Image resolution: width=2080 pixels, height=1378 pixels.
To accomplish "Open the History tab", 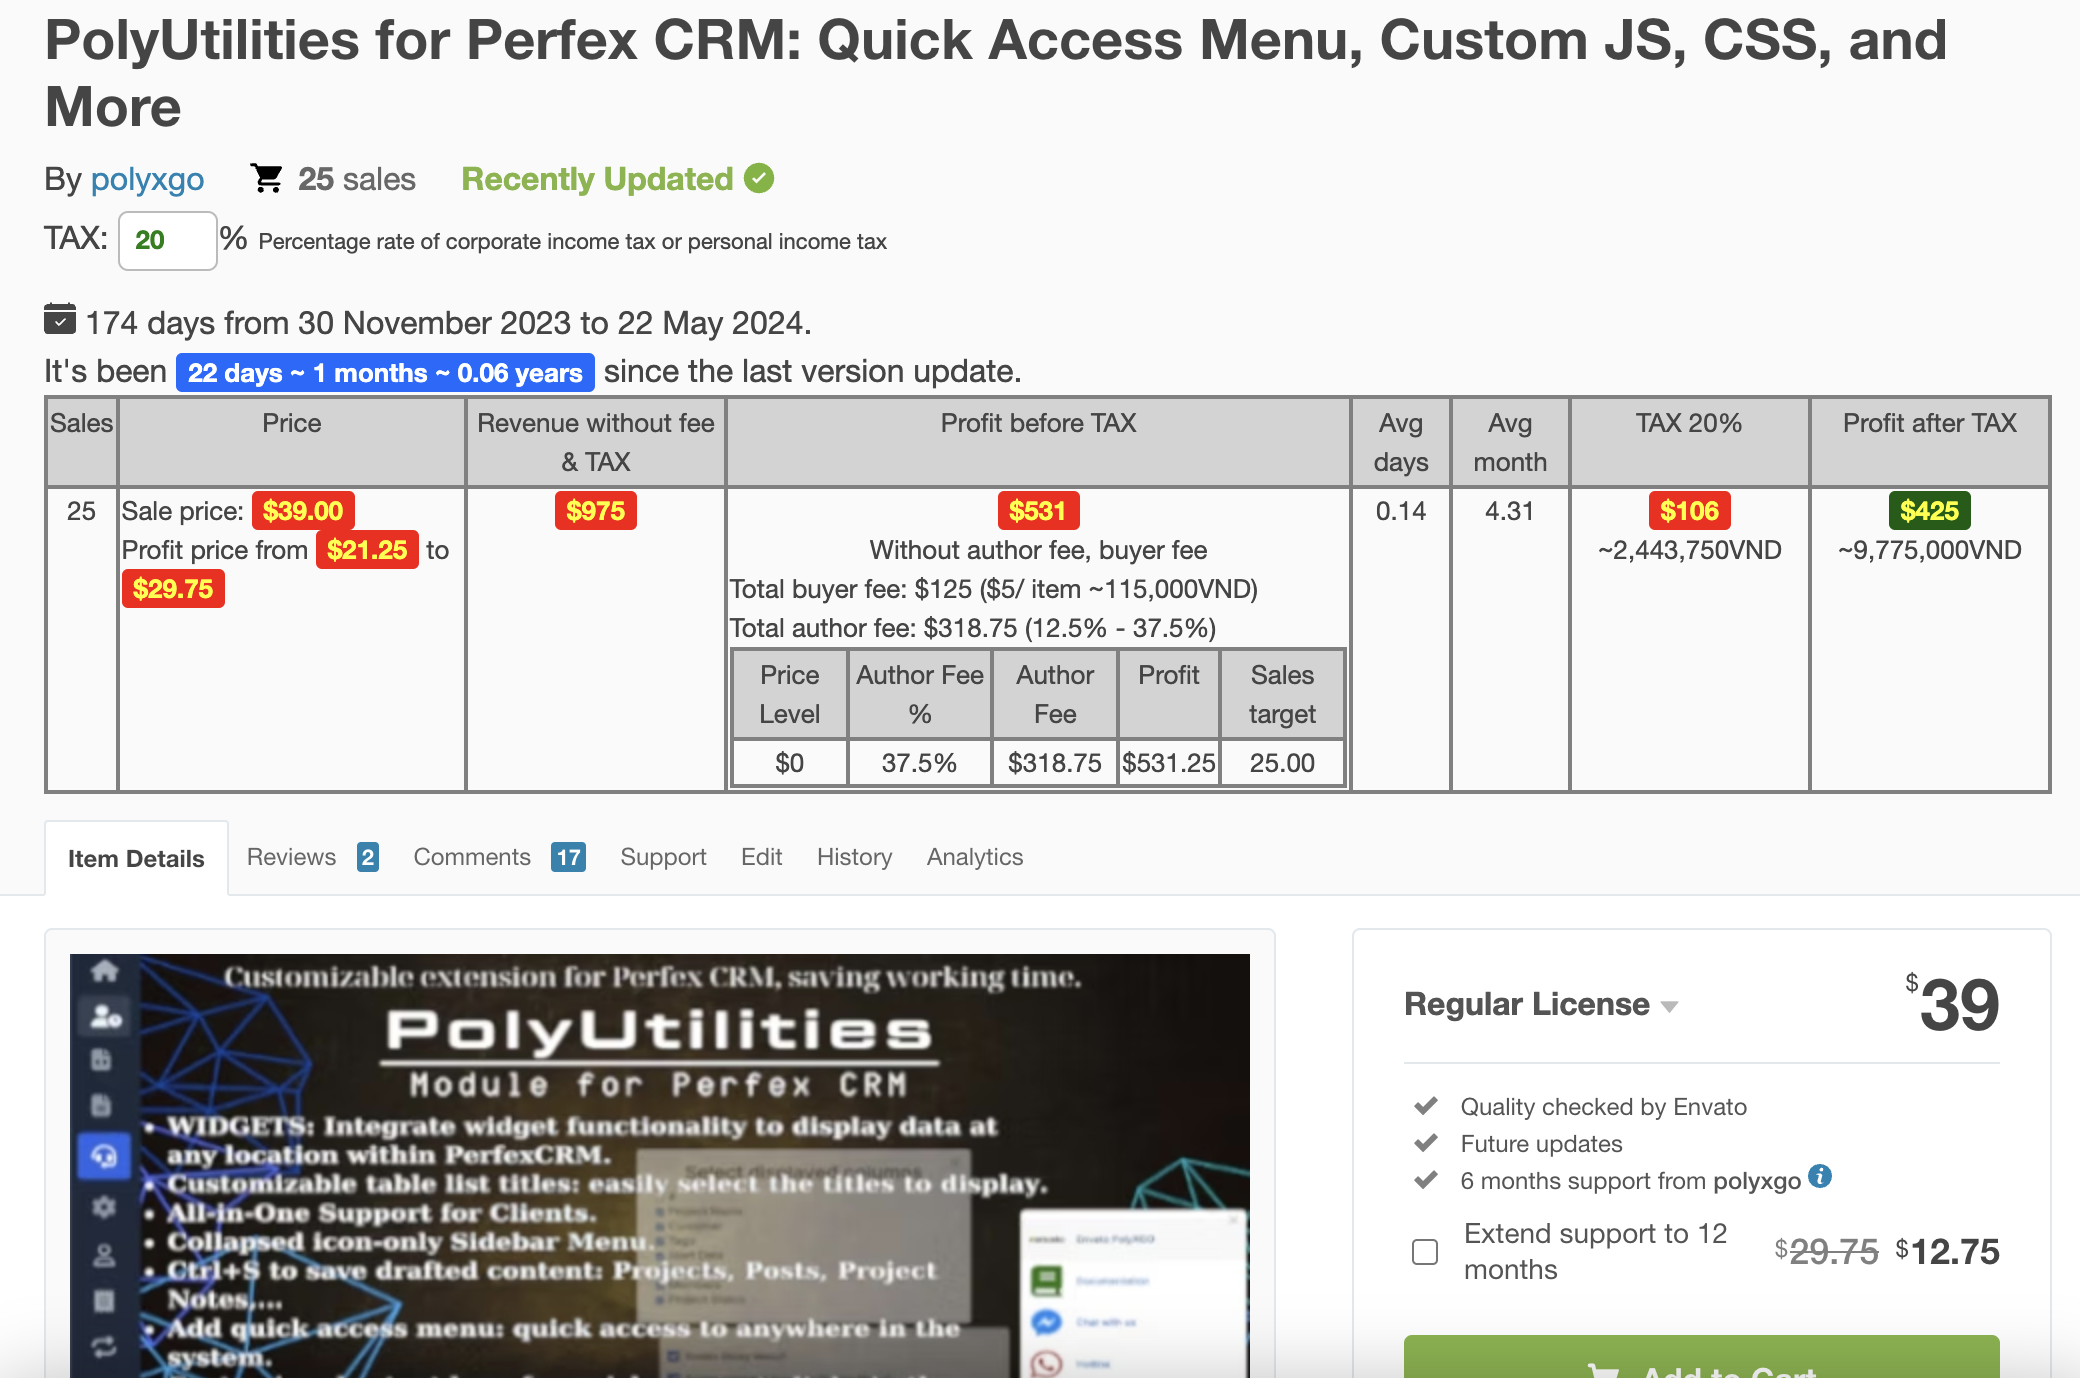I will (x=854, y=857).
